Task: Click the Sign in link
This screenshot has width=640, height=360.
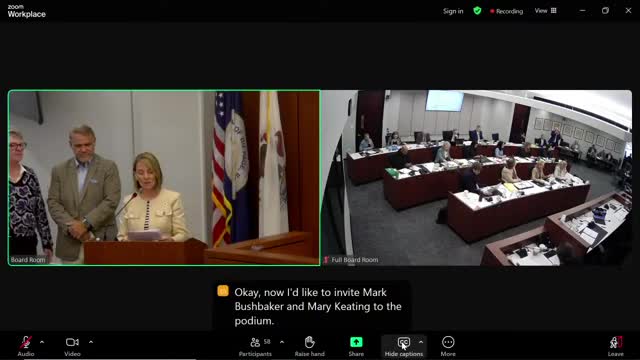Action: 453,11
